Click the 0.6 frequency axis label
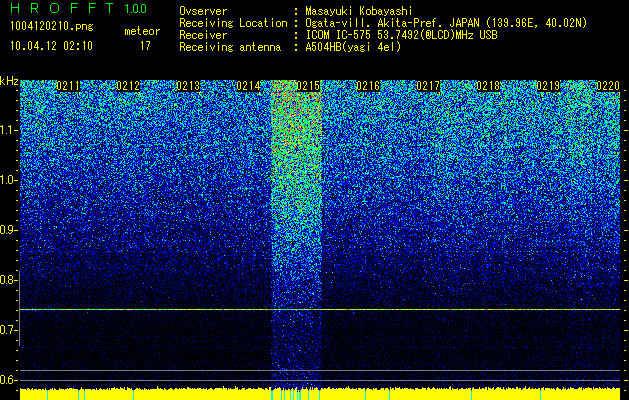 click(8, 380)
